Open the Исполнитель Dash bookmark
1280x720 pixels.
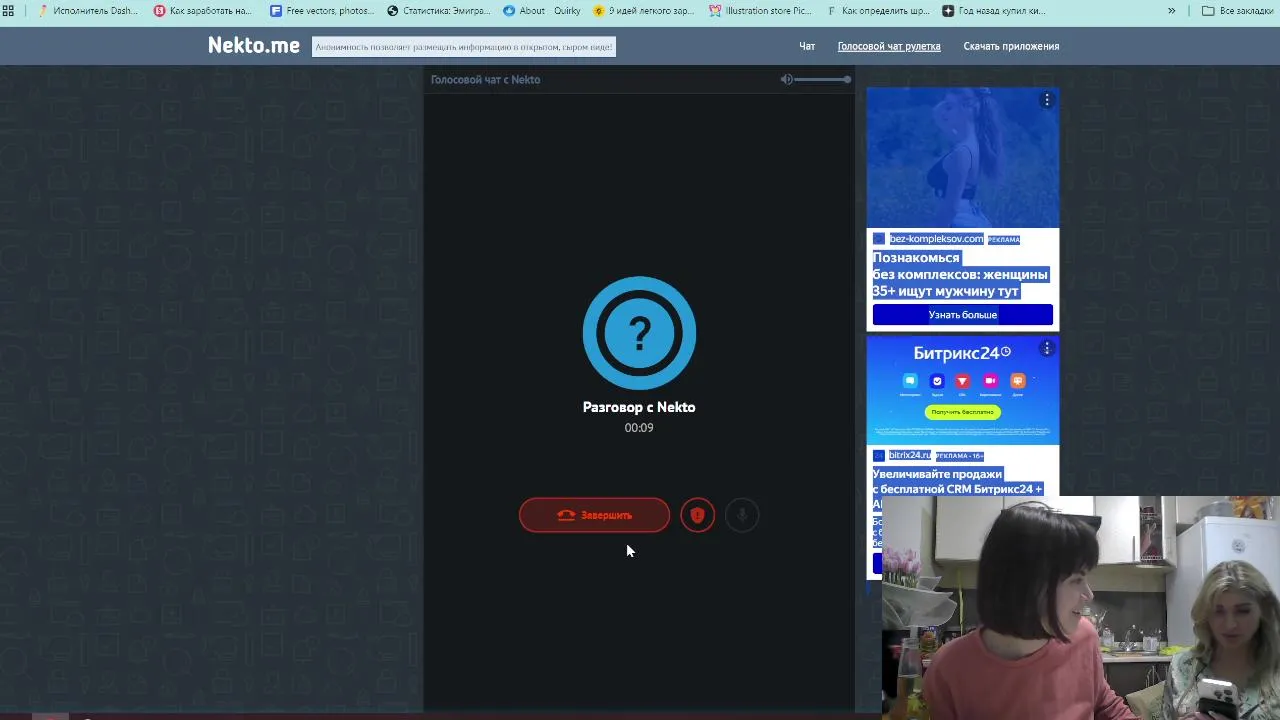[88, 11]
